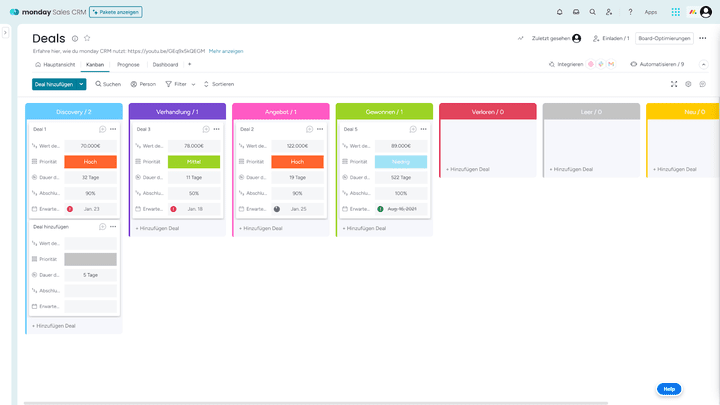Open Kanban view settings gear
This screenshot has width=720, height=405.
pyautogui.click(x=688, y=84)
